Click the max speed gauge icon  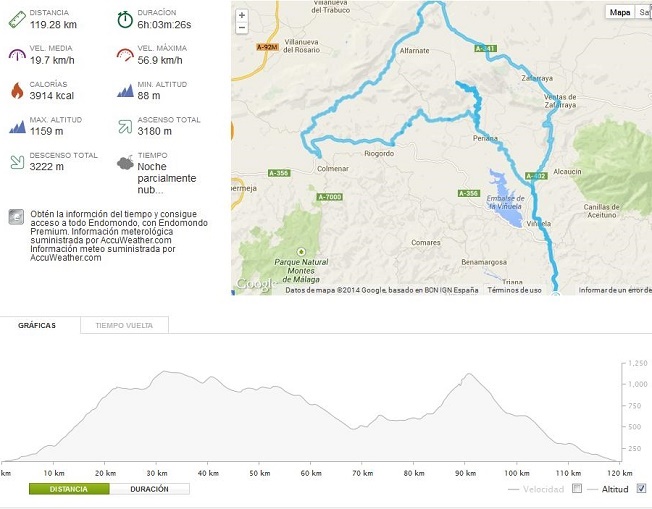[125, 54]
